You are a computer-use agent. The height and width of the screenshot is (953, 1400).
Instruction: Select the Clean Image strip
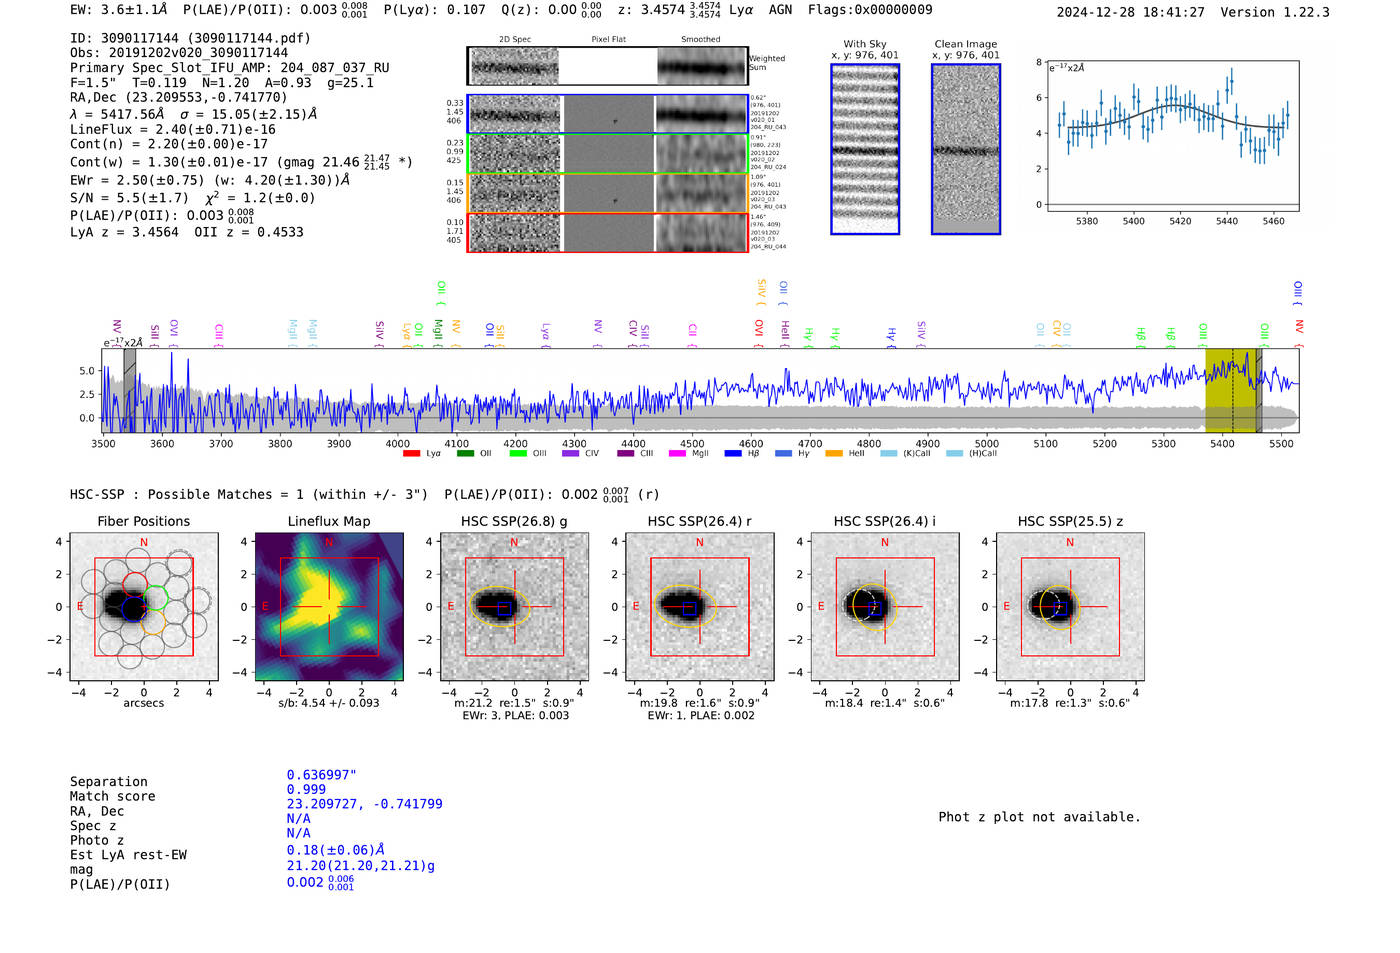pos(966,149)
